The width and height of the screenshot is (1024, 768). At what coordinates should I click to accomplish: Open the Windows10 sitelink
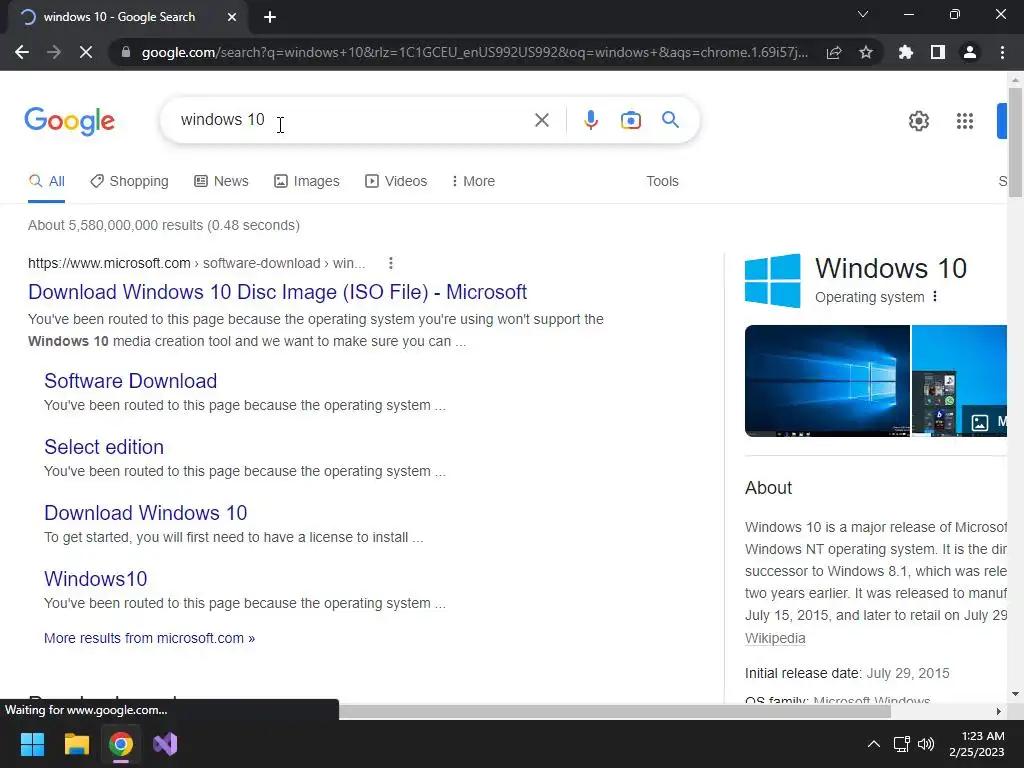[95, 579]
